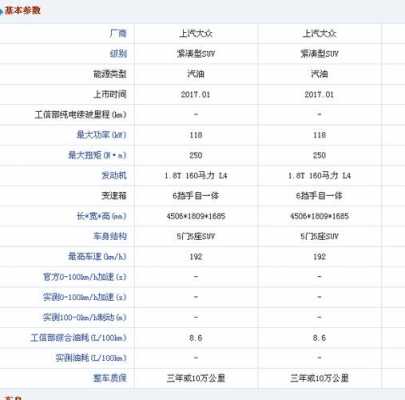The width and height of the screenshot is (405, 400).
Task: Select the 工信部纯电续驶里程(km) row label
Action: click(81, 115)
